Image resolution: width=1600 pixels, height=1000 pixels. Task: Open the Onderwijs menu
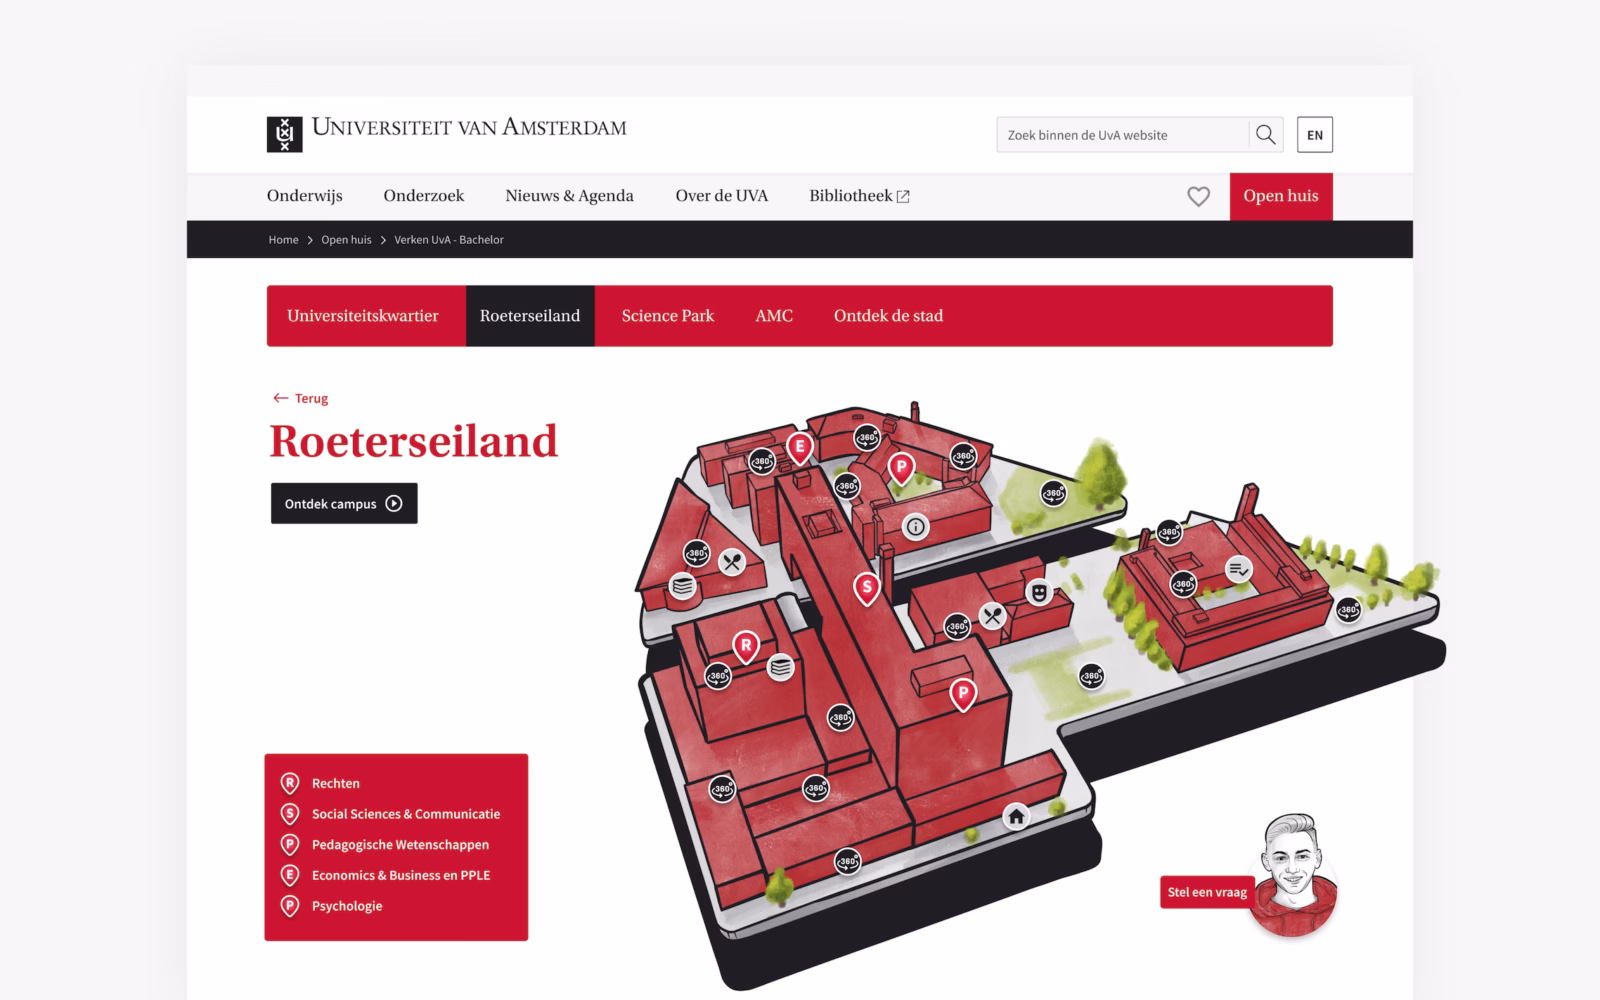[304, 196]
